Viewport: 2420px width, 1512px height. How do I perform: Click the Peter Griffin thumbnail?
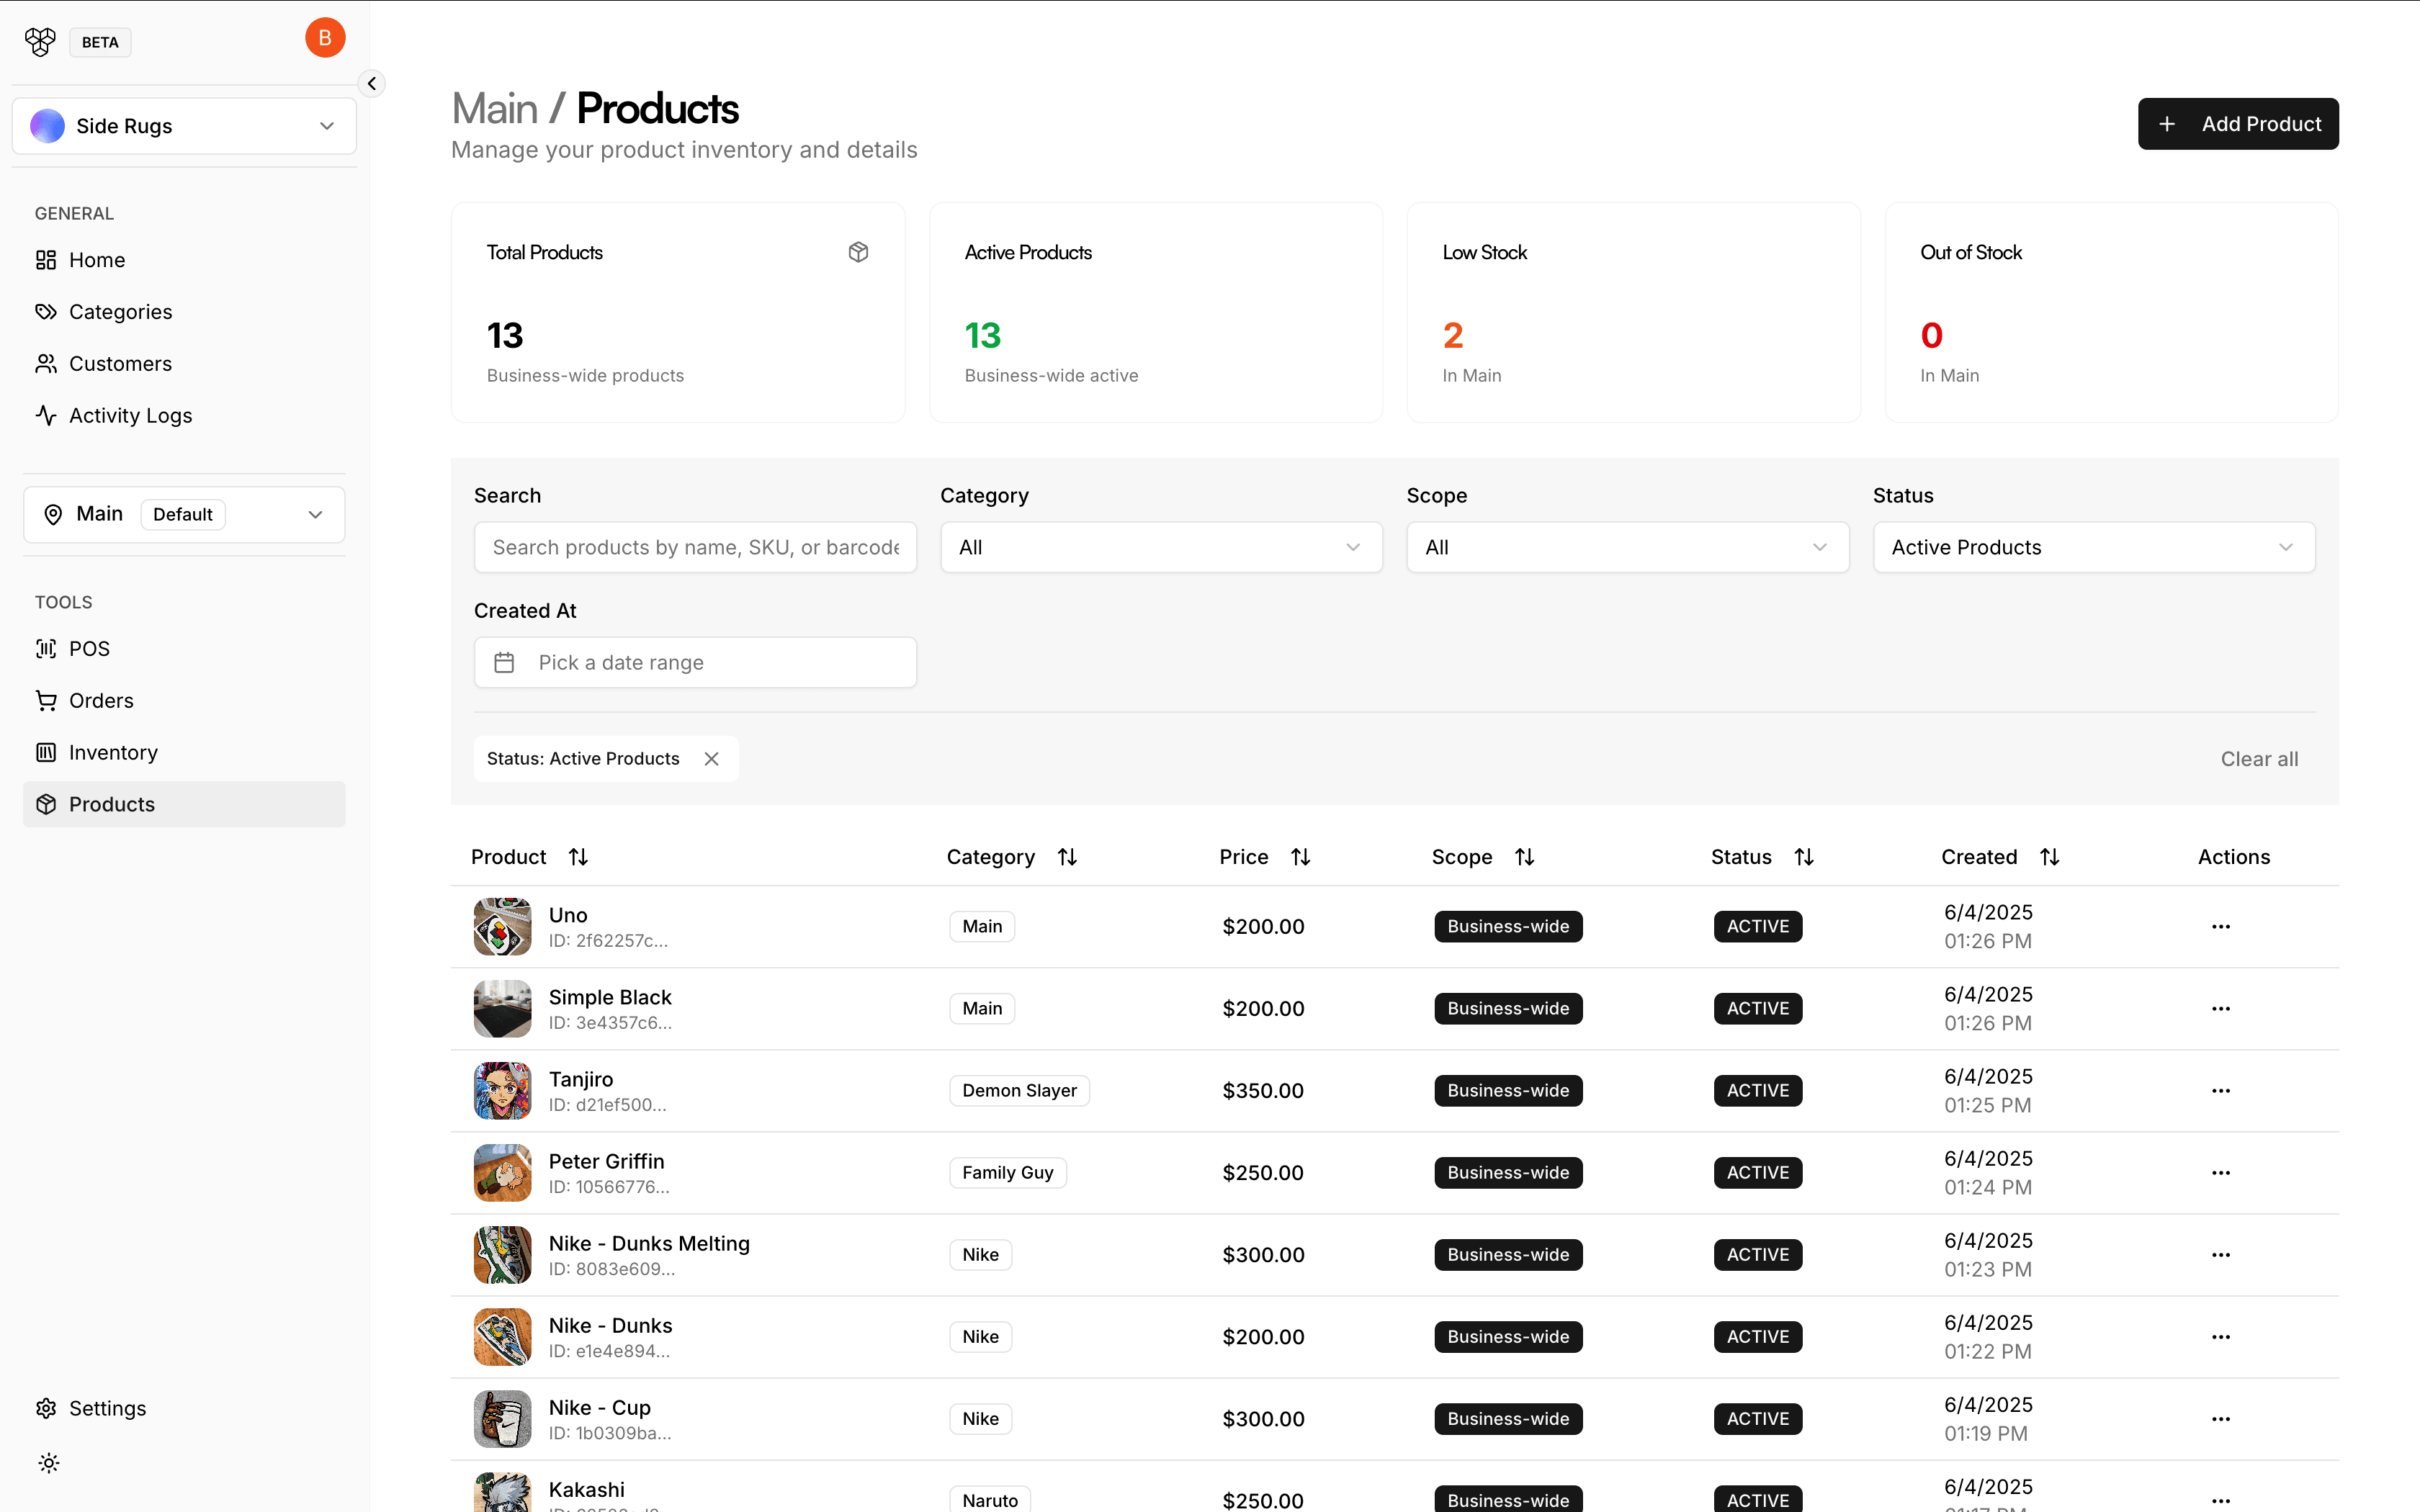(502, 1173)
